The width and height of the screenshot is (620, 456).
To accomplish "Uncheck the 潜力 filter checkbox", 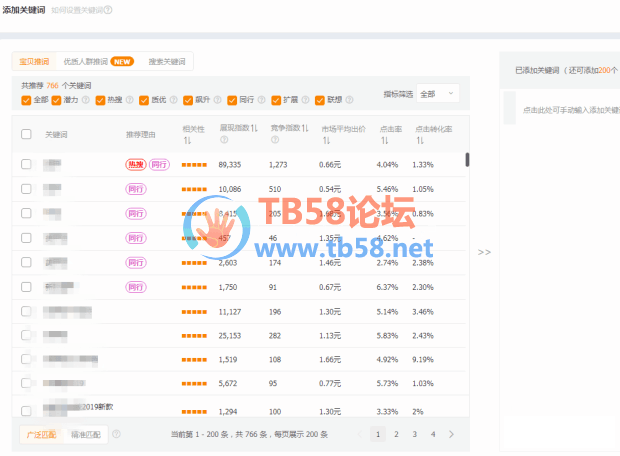I will 56,100.
